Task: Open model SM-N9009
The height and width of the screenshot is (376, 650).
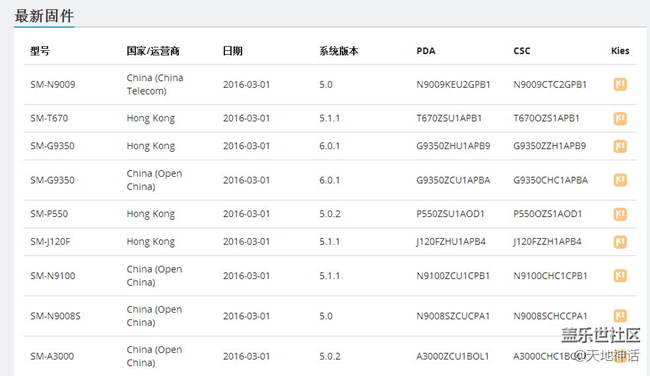Action: [x=53, y=85]
